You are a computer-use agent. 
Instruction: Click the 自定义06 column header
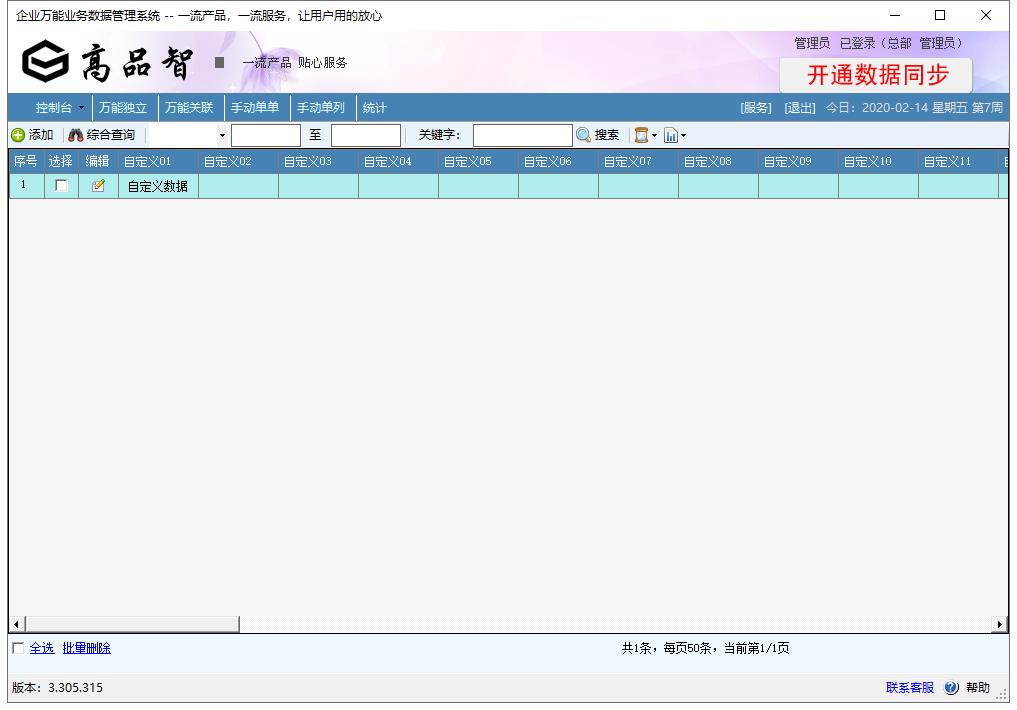point(558,161)
